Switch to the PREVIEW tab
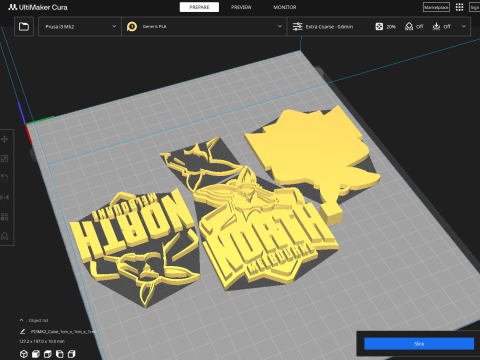Viewport: 480px width, 360px height. [241, 7]
